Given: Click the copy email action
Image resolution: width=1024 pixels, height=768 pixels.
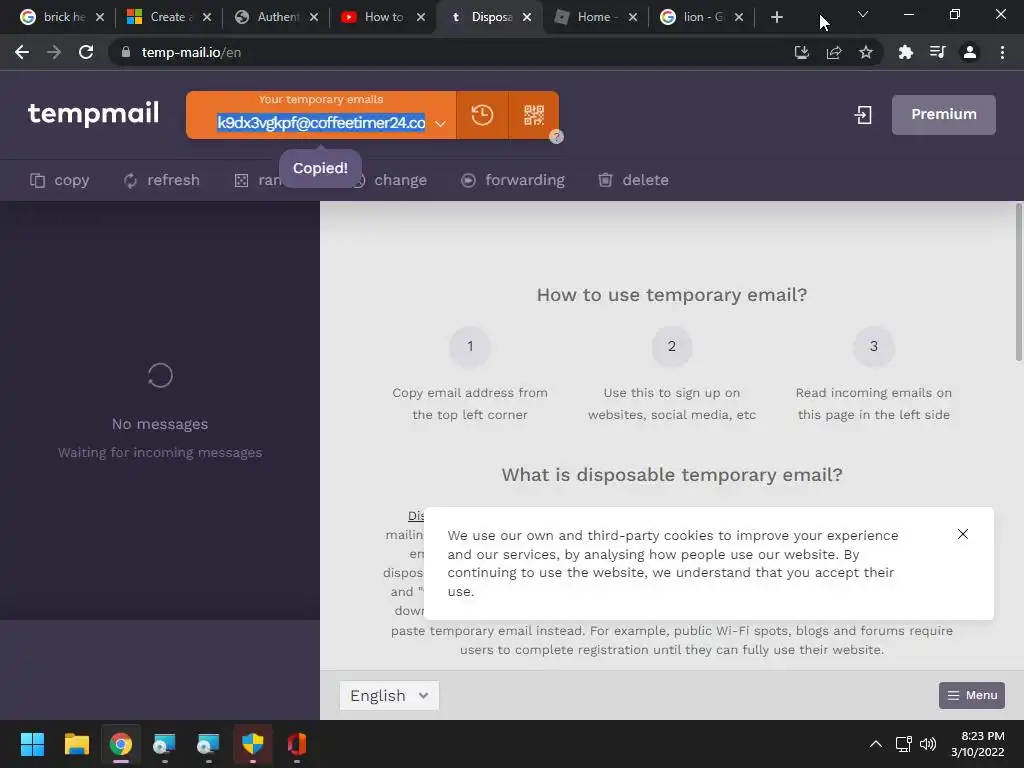Looking at the screenshot, I should 59,180.
